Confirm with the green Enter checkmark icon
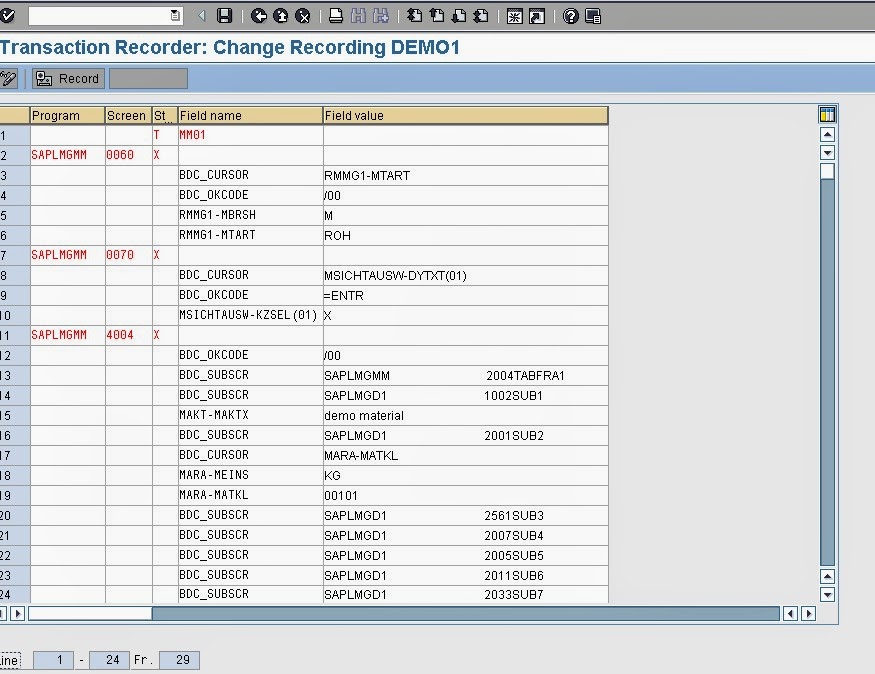The height and width of the screenshot is (674, 875). (x=10, y=14)
